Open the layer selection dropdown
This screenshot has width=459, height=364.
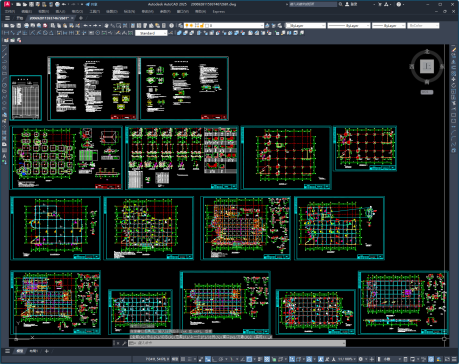click(224, 25)
